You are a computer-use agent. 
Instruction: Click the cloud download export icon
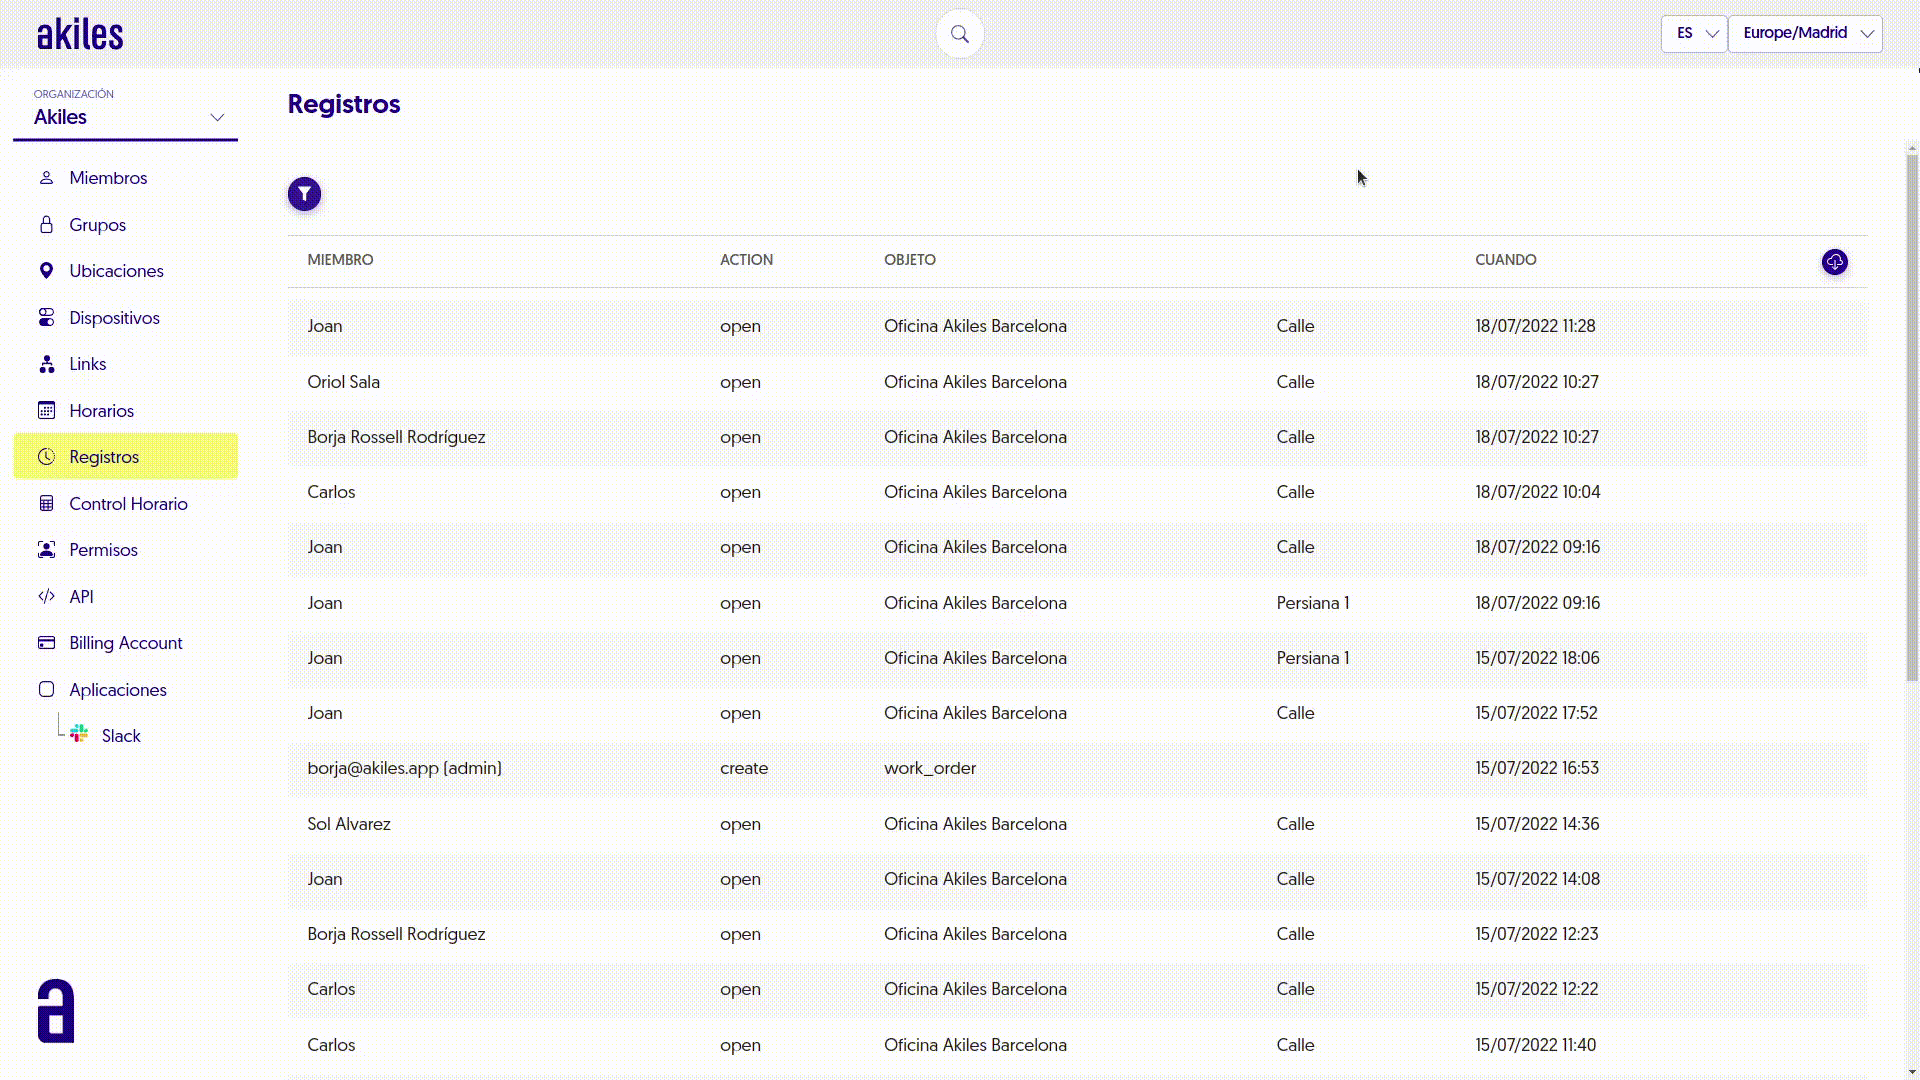pyautogui.click(x=1834, y=262)
